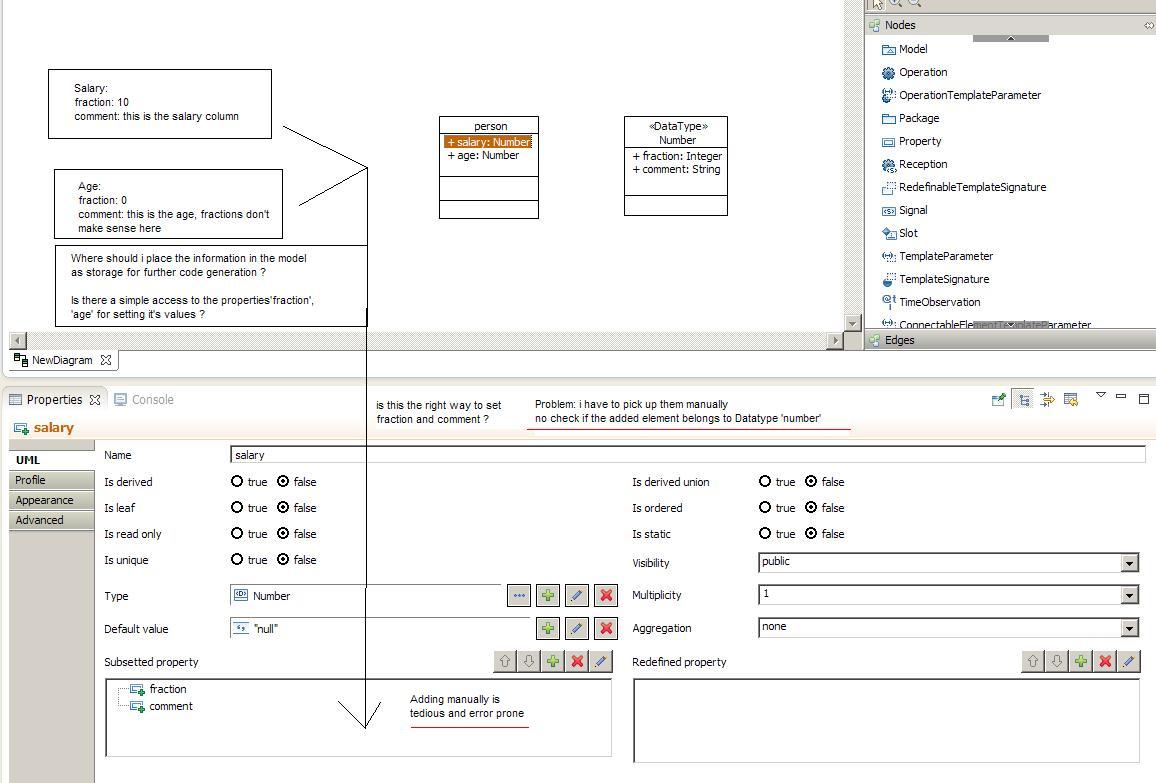1156x783 pixels.
Task: Set Is derived to true
Action: (x=237, y=481)
